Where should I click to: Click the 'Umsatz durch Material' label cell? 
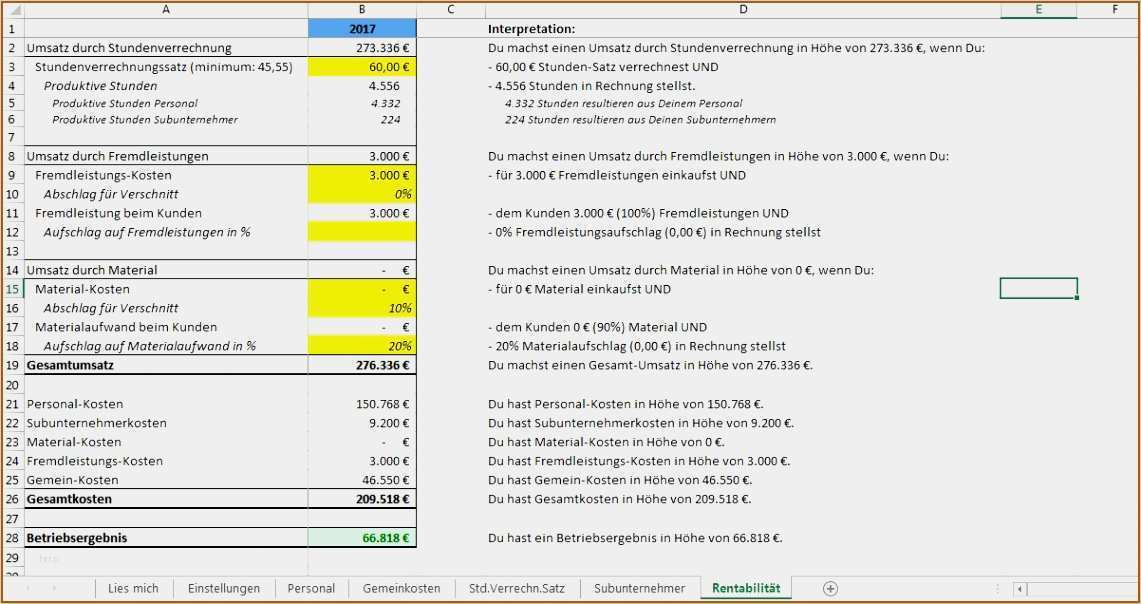coord(166,270)
